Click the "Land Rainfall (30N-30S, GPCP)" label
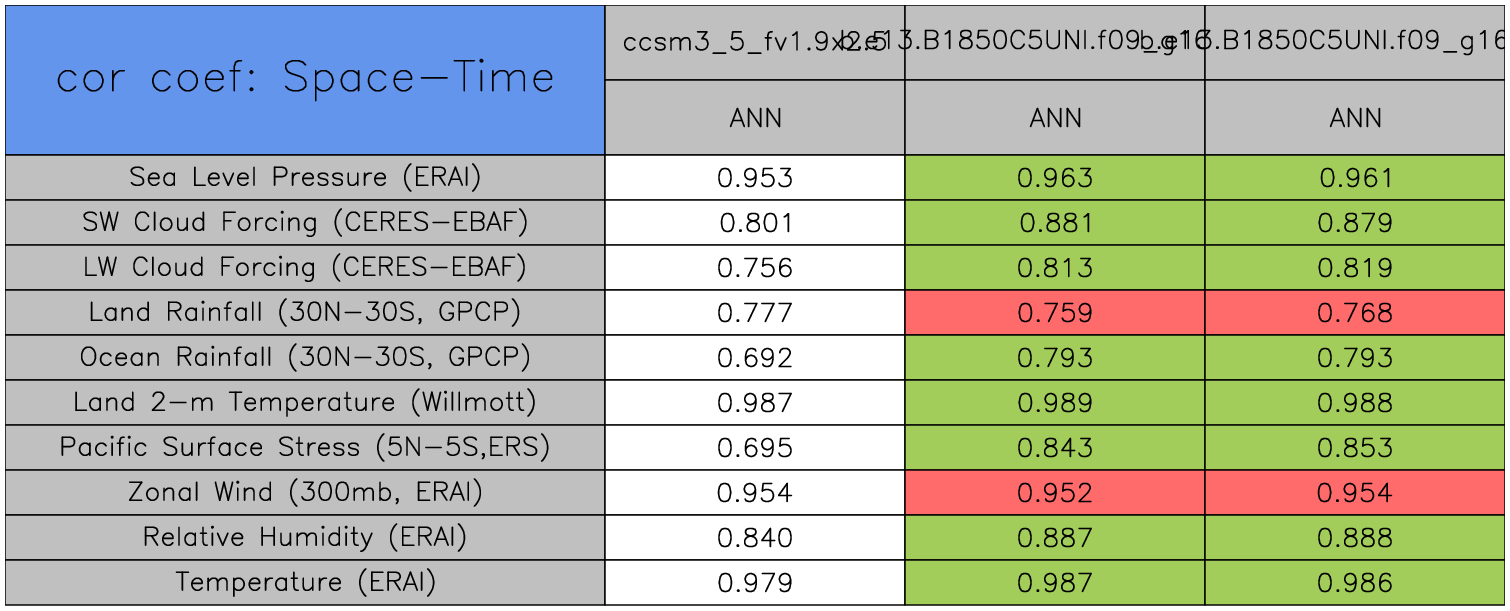Image resolution: width=1510 pixels, height=611 pixels. tap(304, 312)
